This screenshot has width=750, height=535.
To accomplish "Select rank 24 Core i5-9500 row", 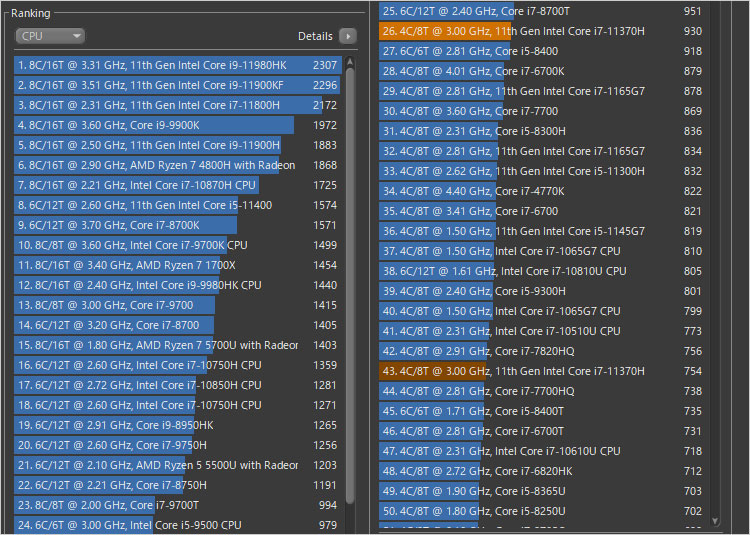I will click(178, 525).
